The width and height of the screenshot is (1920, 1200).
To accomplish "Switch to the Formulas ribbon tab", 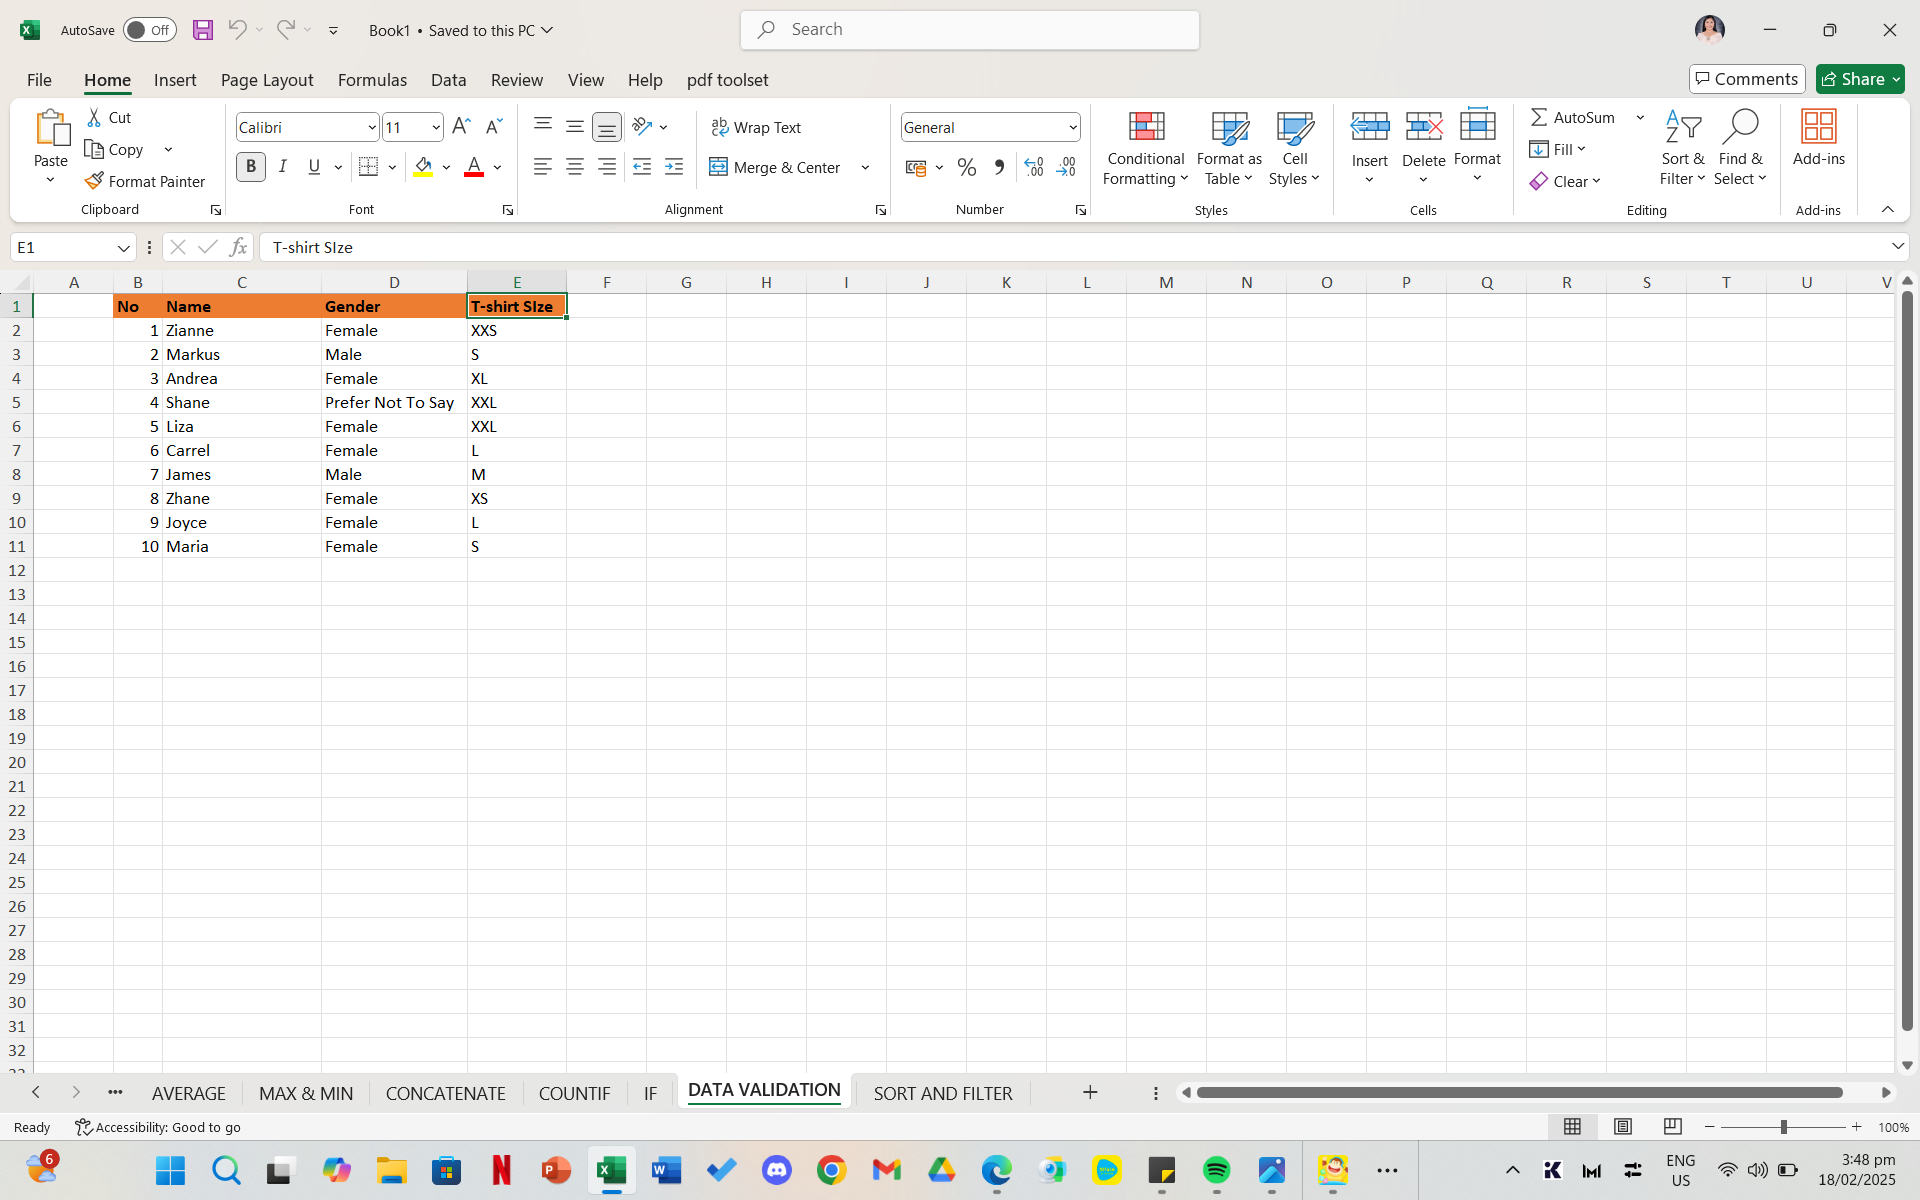I will pos(372,80).
